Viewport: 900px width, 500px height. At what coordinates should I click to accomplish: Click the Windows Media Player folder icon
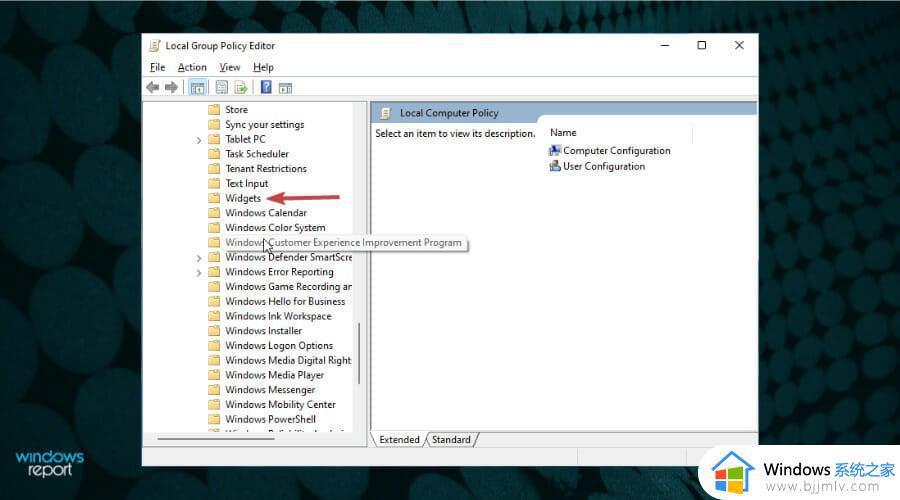pos(214,375)
